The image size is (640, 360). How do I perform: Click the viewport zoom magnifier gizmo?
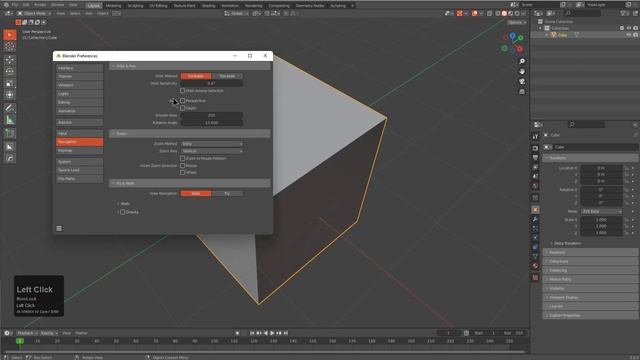[x=522, y=61]
